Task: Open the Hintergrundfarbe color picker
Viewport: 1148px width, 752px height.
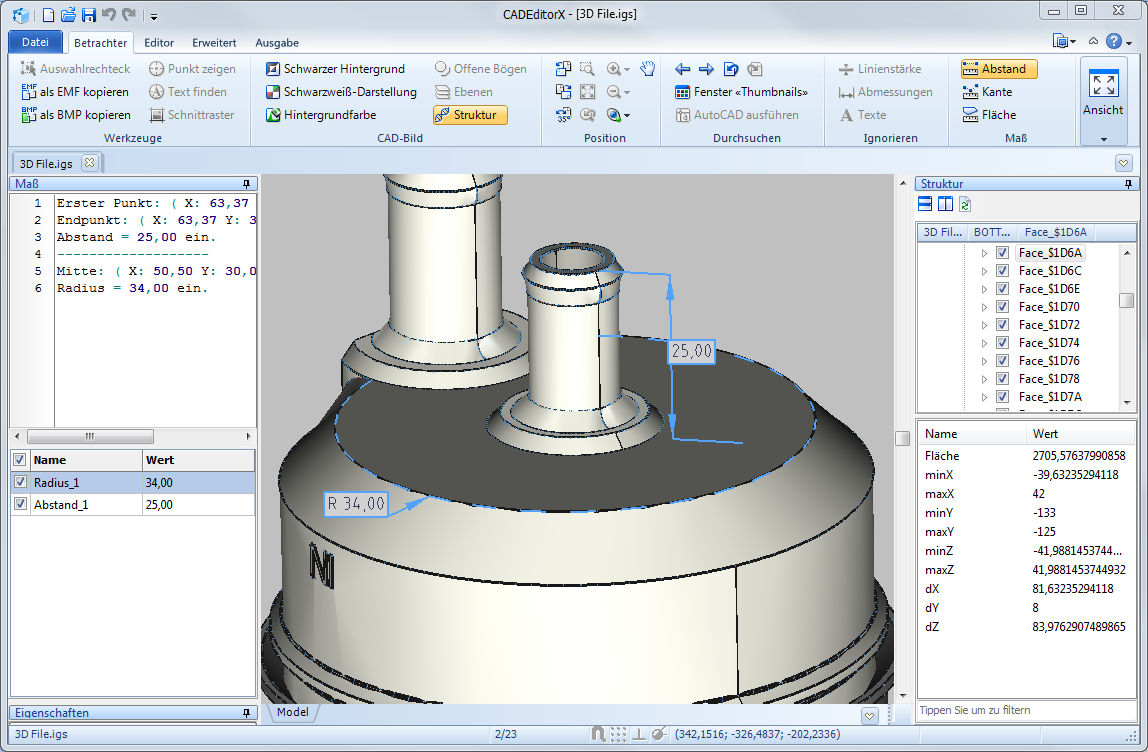Action: [320, 115]
